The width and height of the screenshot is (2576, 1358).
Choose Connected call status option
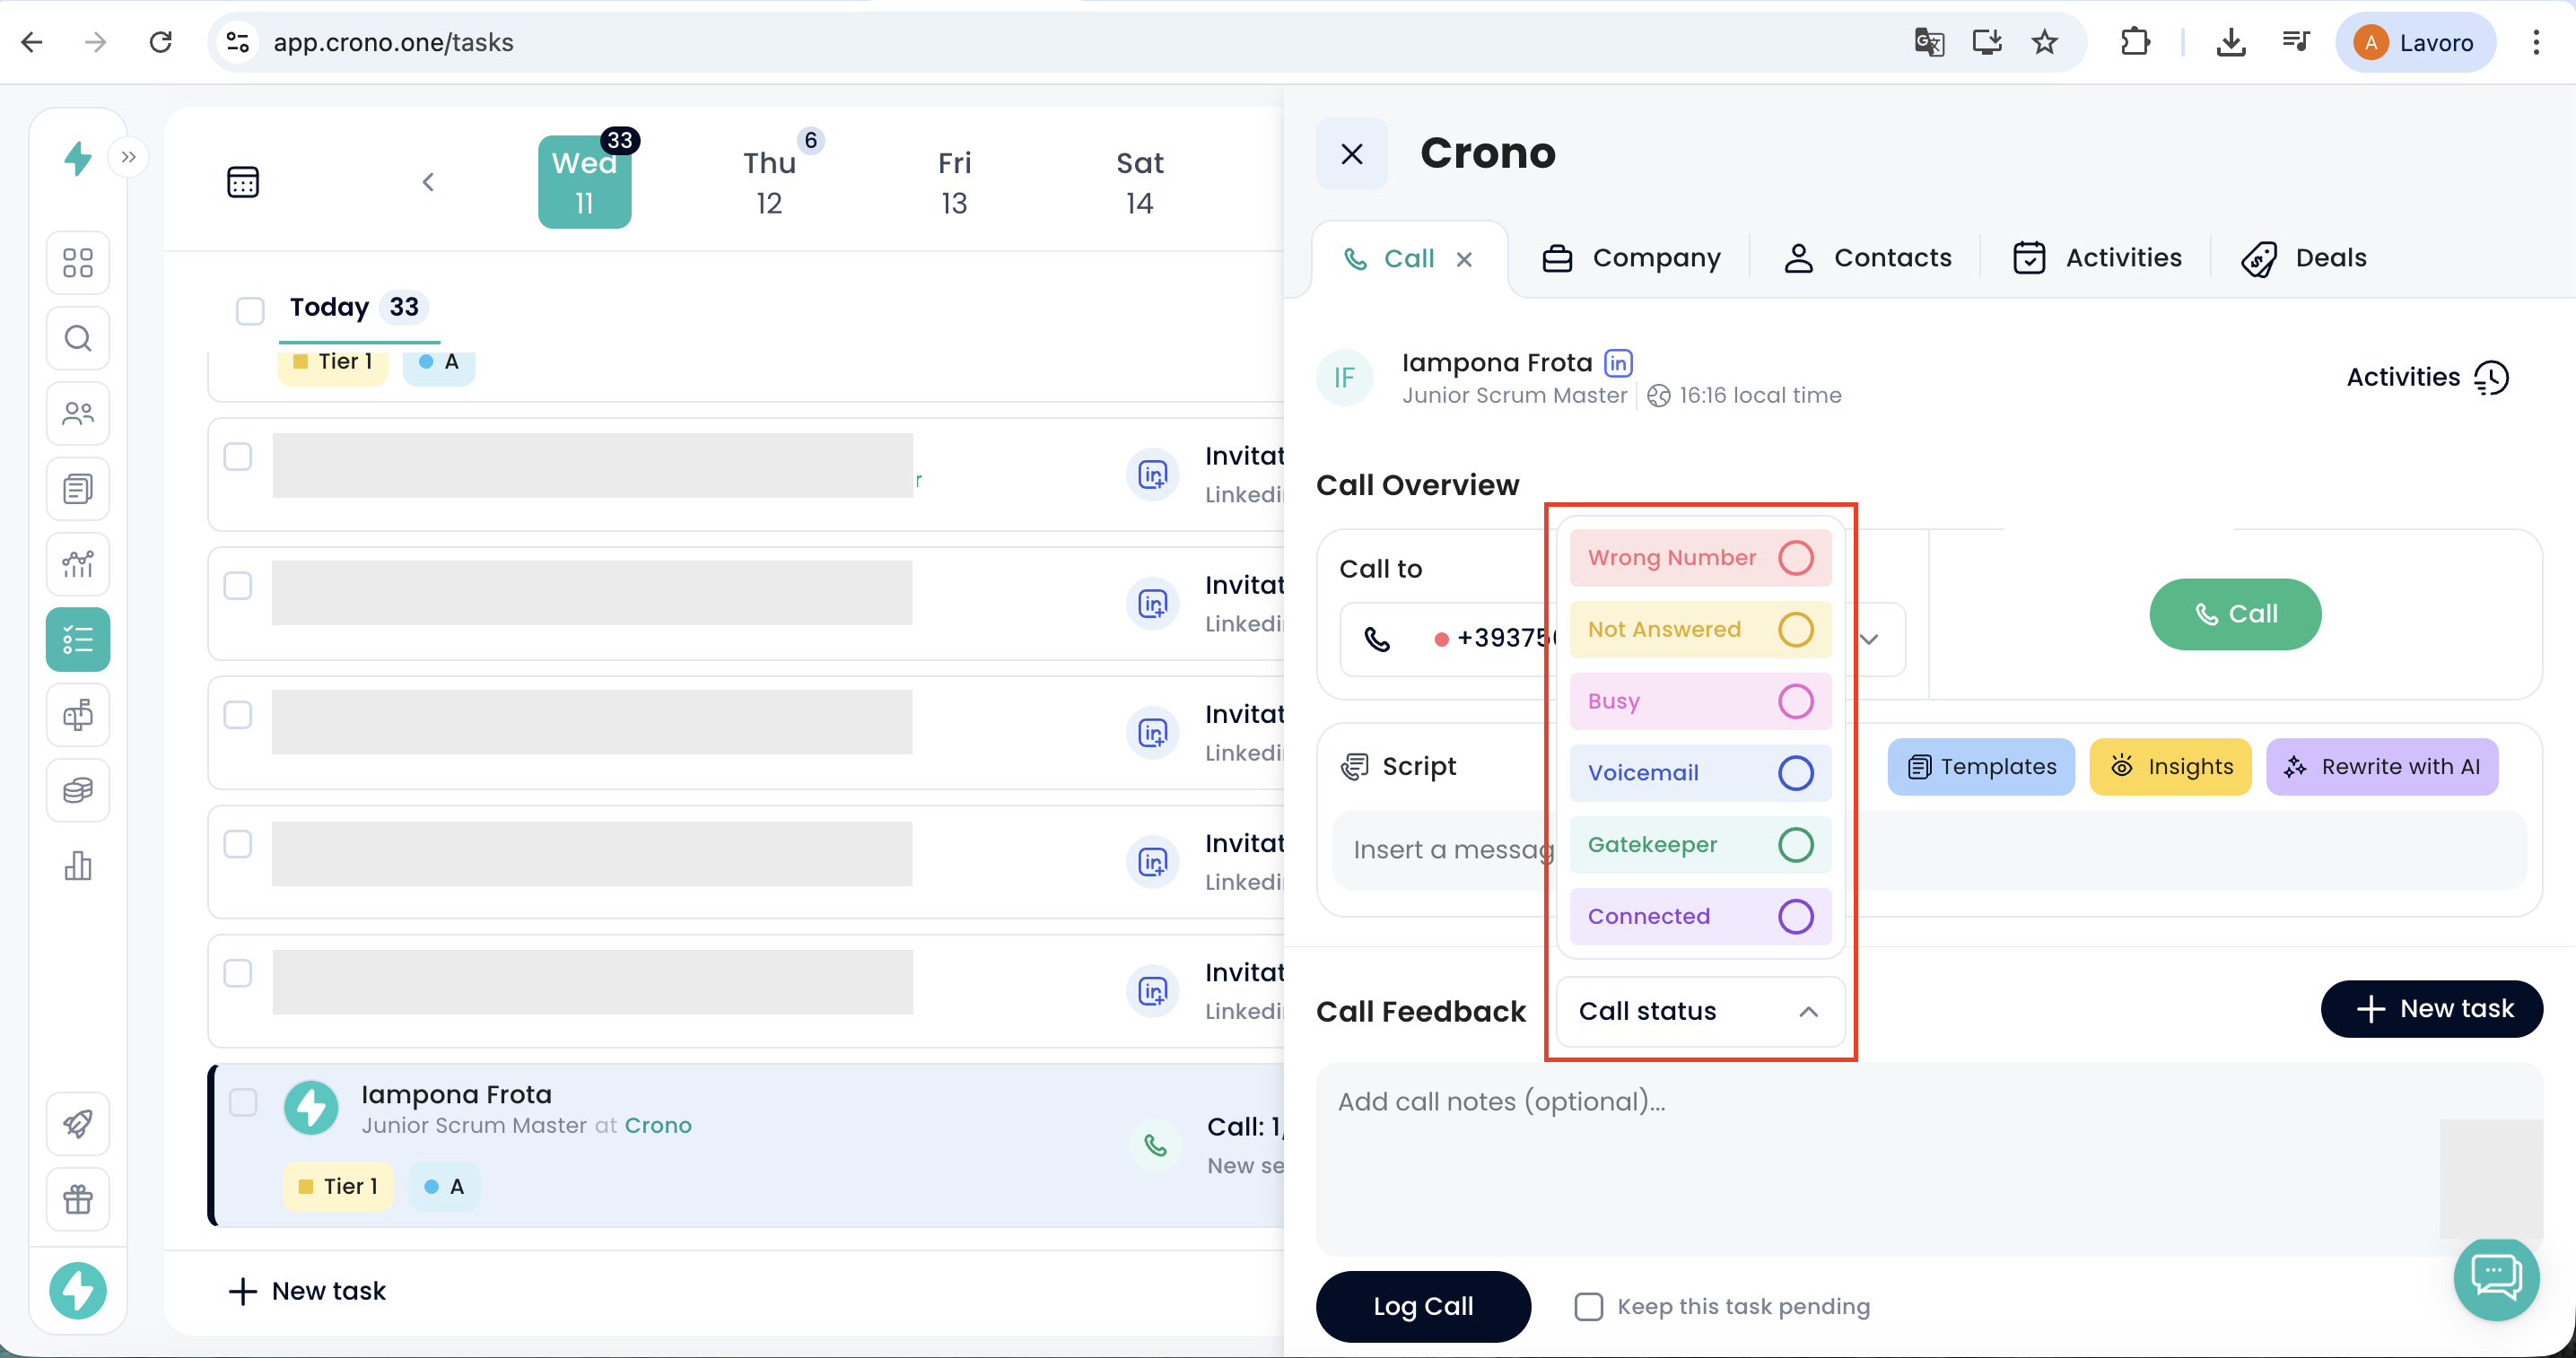point(1700,916)
